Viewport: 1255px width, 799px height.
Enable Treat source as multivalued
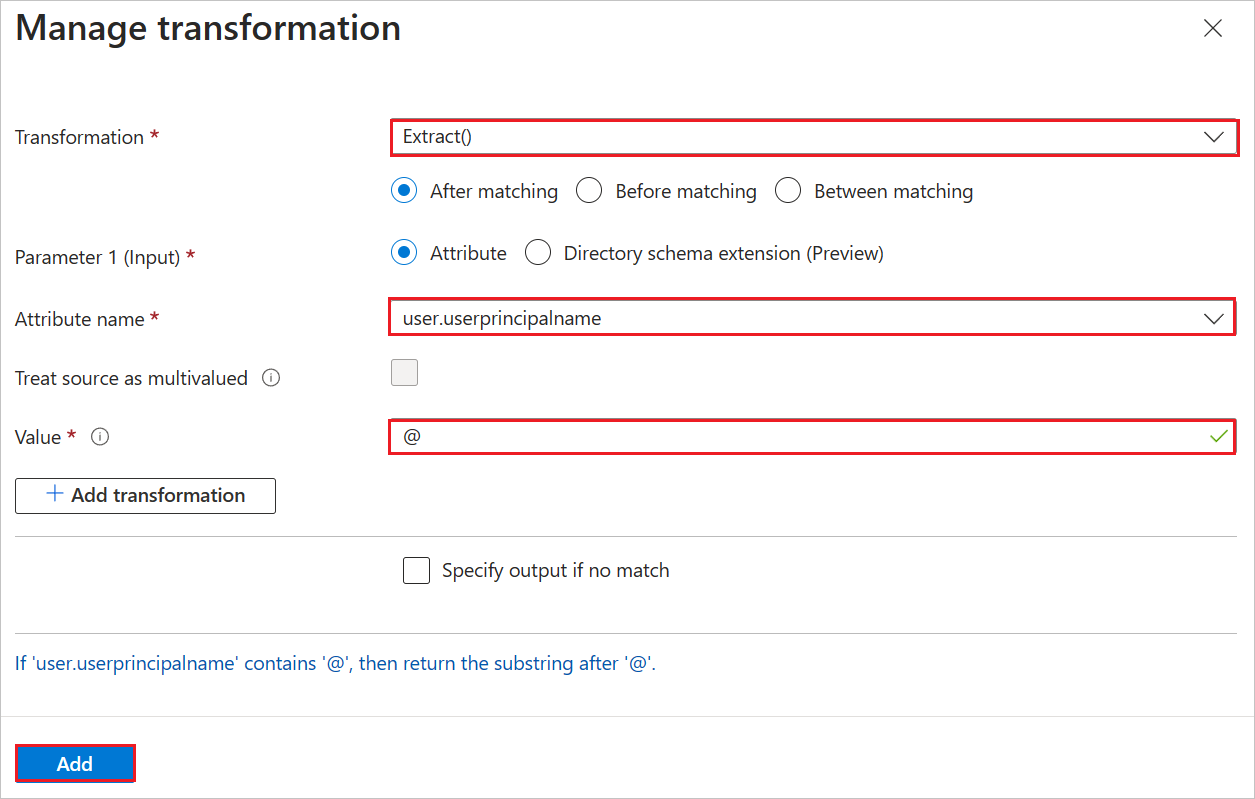[404, 372]
